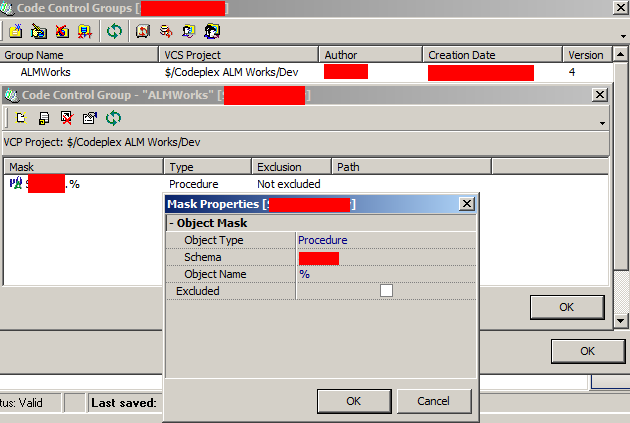Screen dimensions: 630x423
Task: Sort by the Group Name column header
Action: click(x=78, y=55)
